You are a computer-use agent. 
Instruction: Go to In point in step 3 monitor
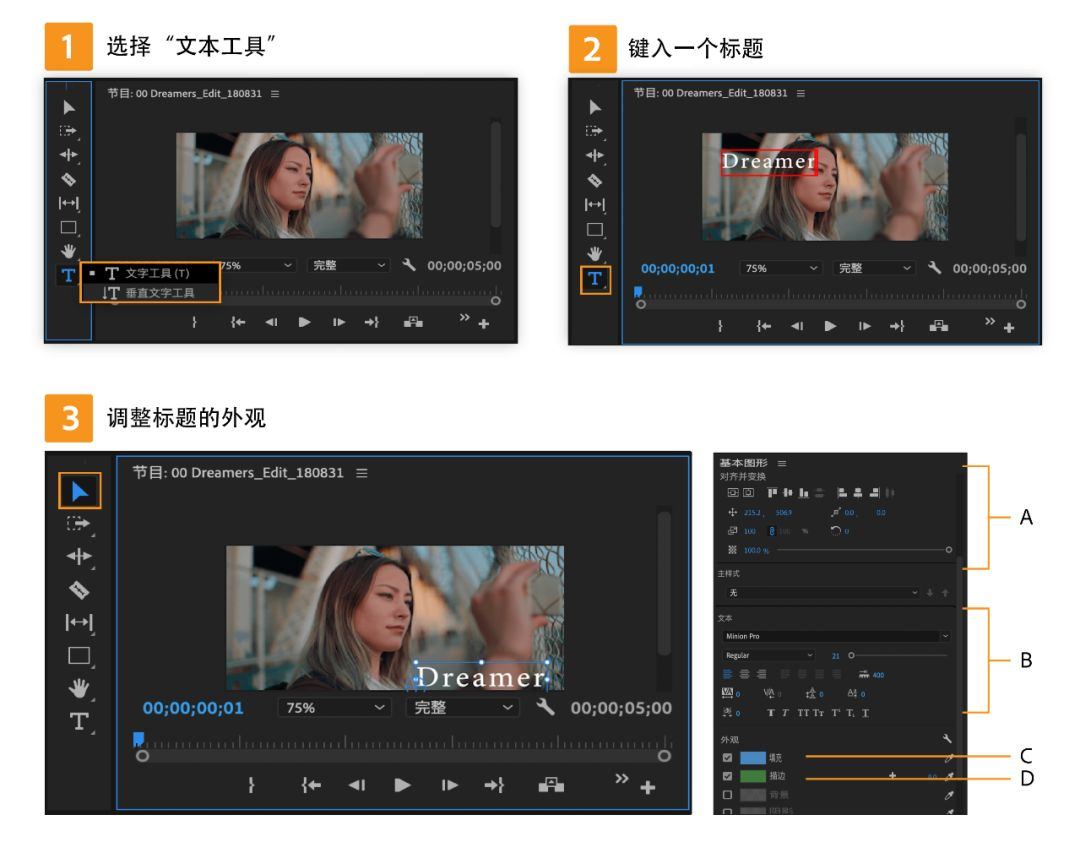pos(311,785)
